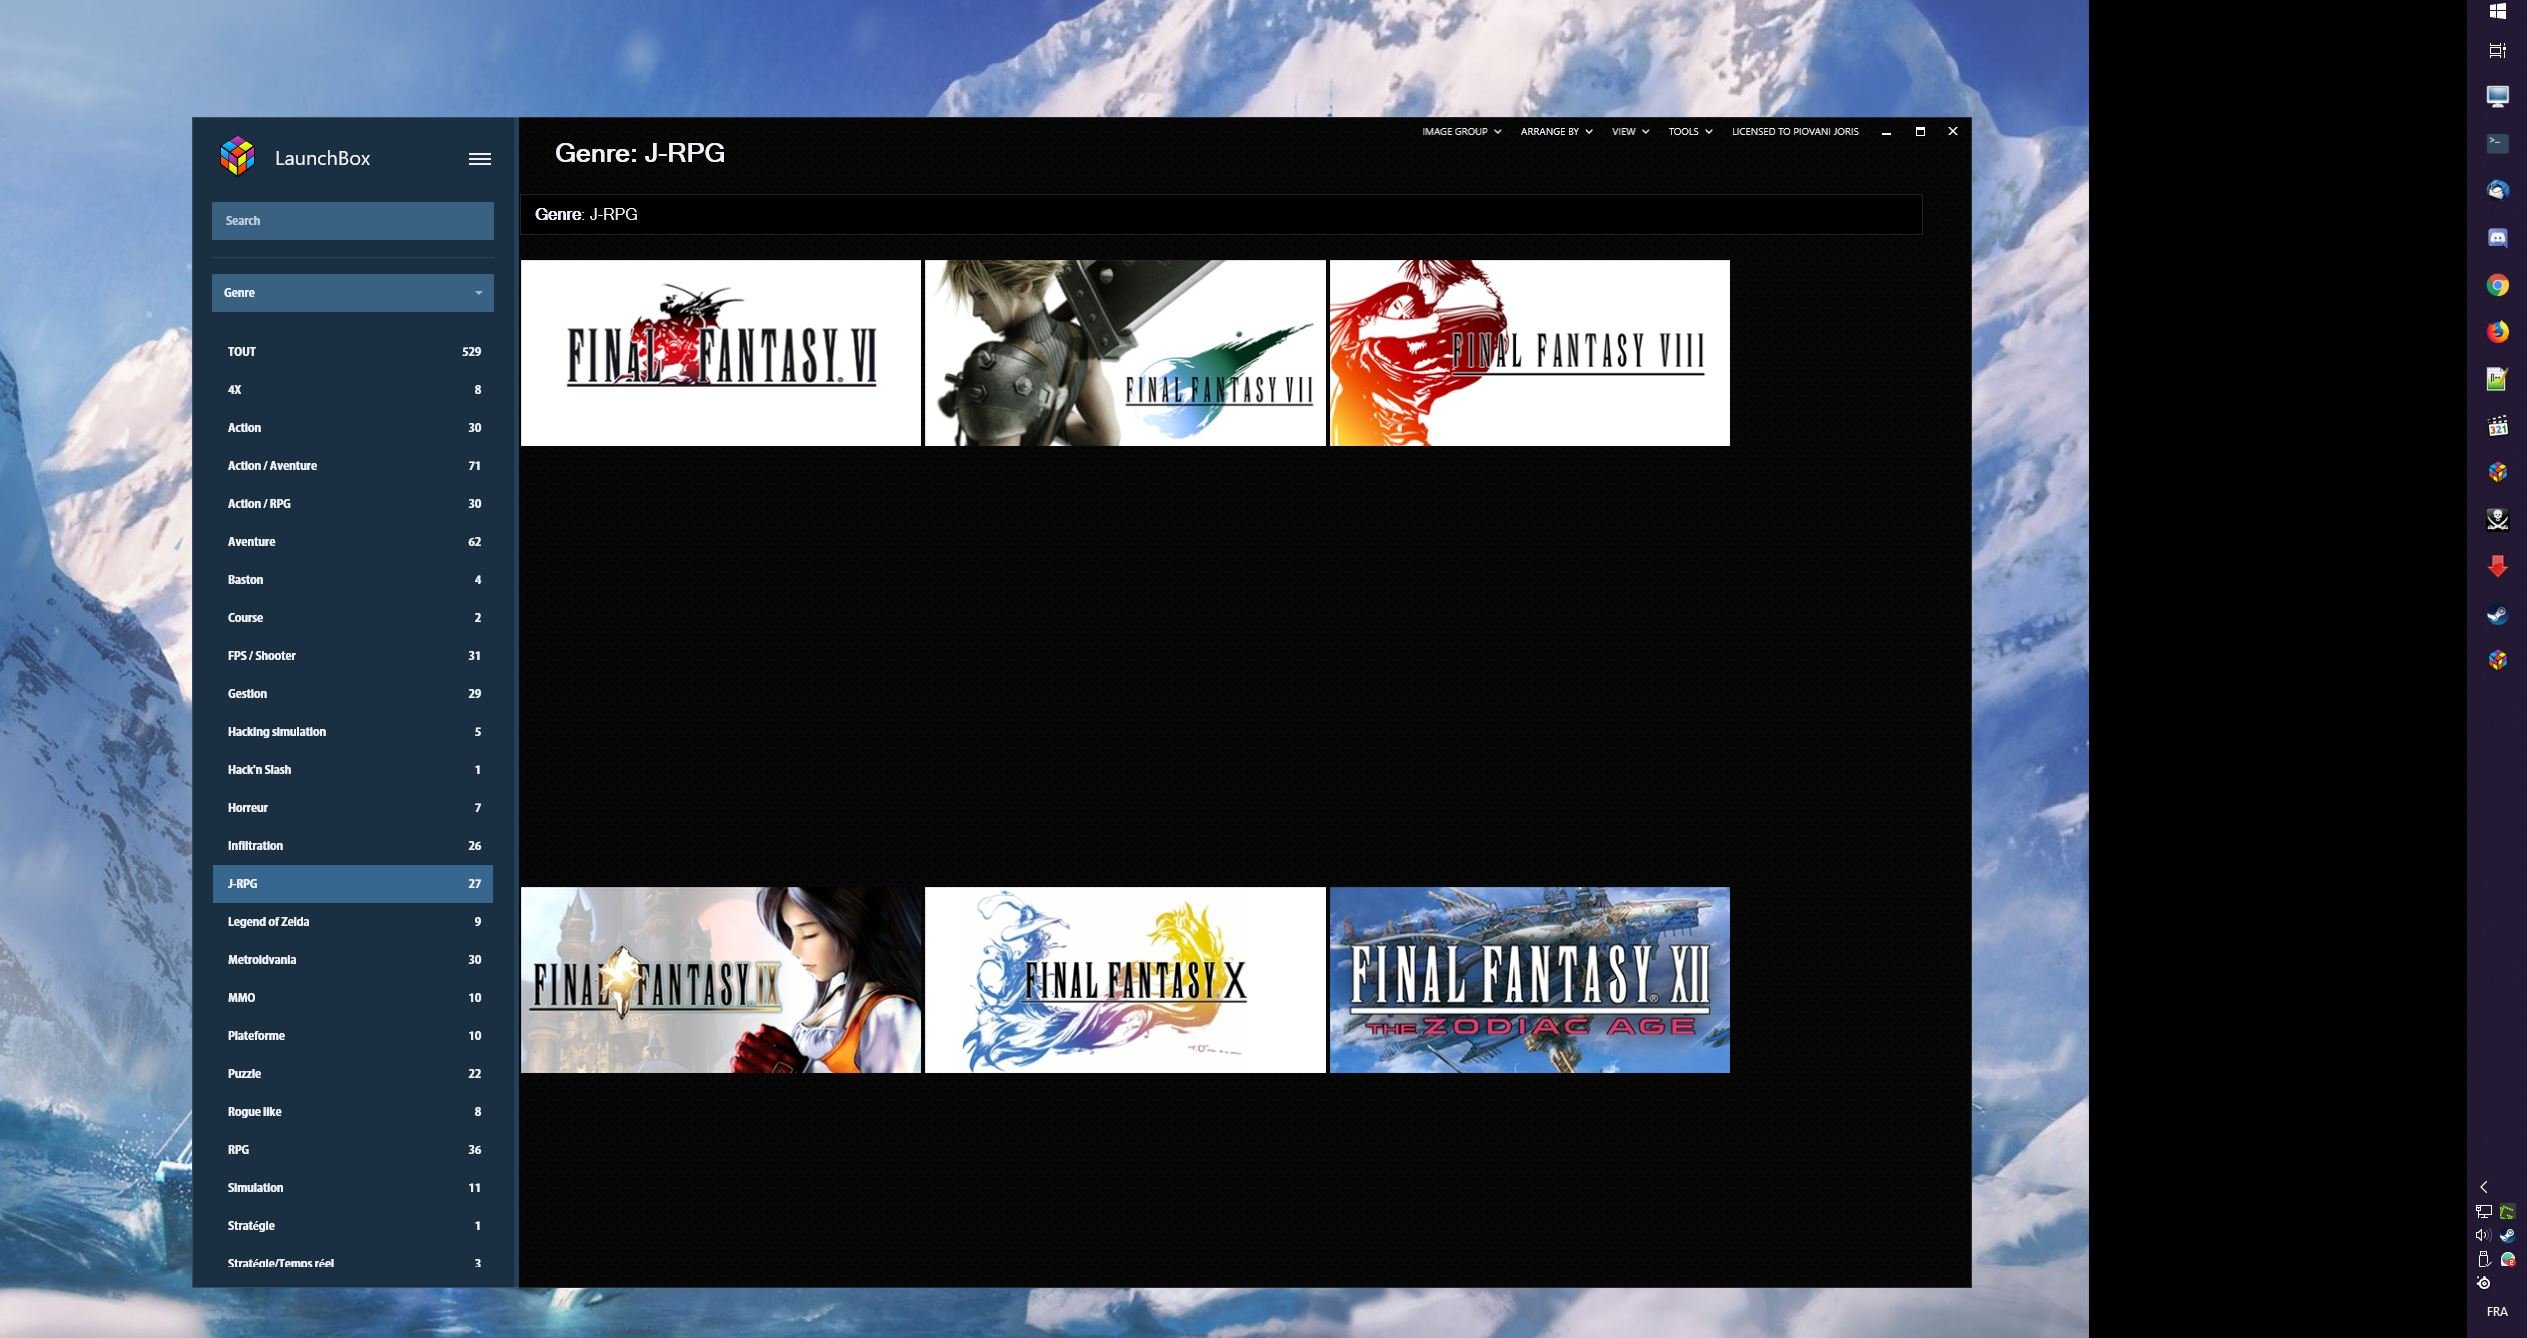Open the Arrange By dropdown menu
This screenshot has height=1338, width=2527.
1556,132
